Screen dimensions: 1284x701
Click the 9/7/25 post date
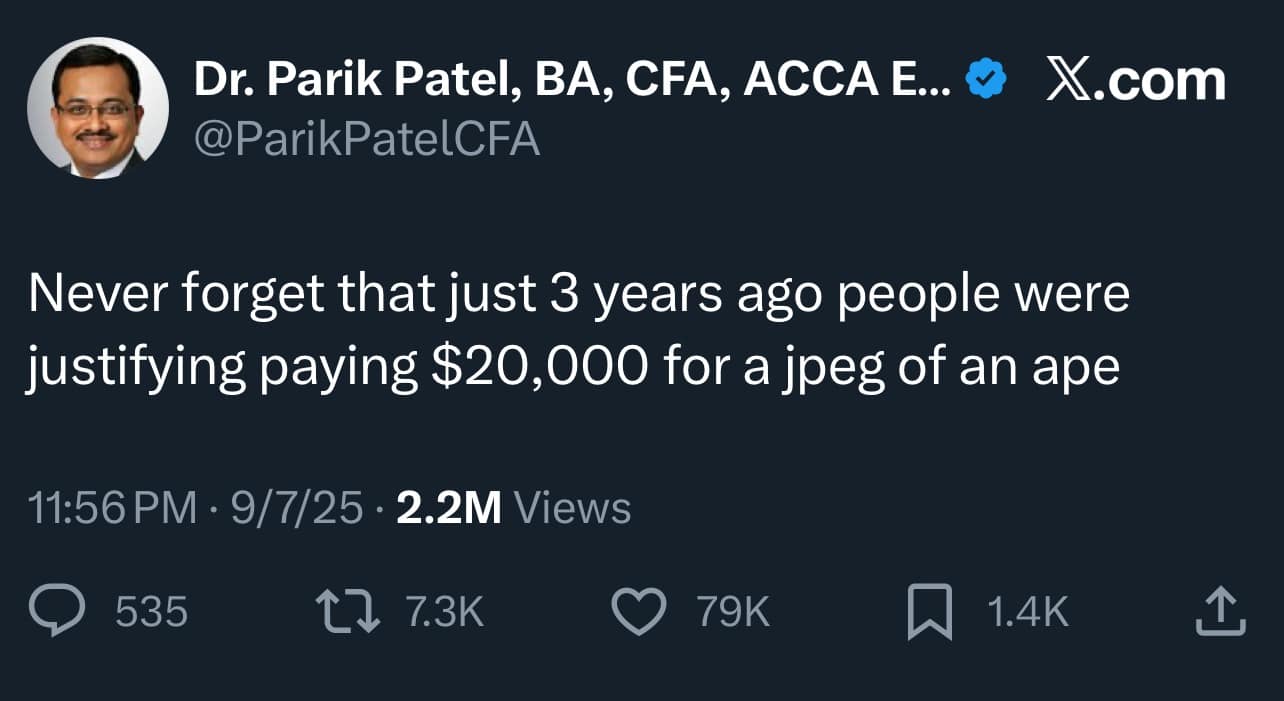coord(297,508)
